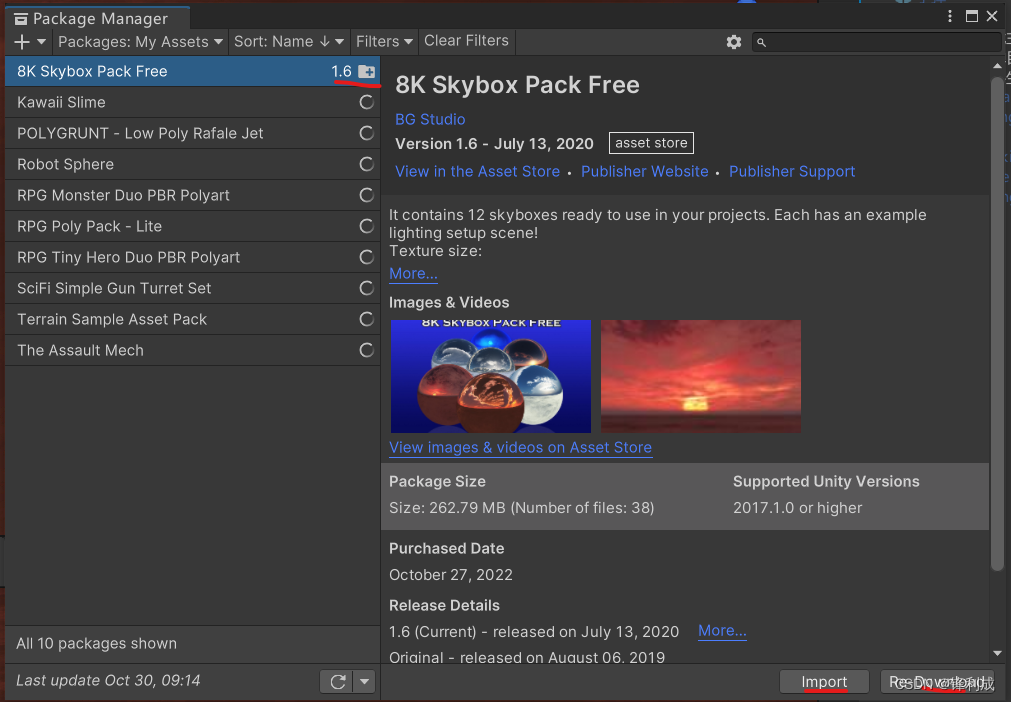Select POLYGRUNT - Low Poly Rafale Jet

click(x=192, y=133)
